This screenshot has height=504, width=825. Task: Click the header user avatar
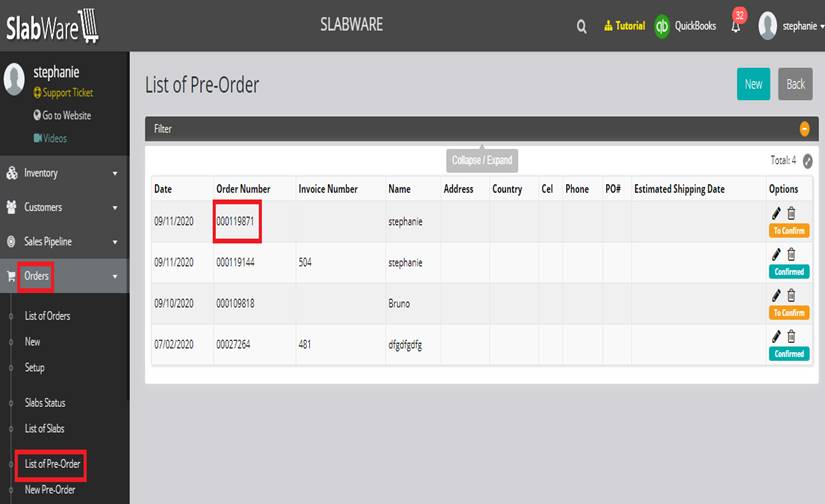[768, 26]
